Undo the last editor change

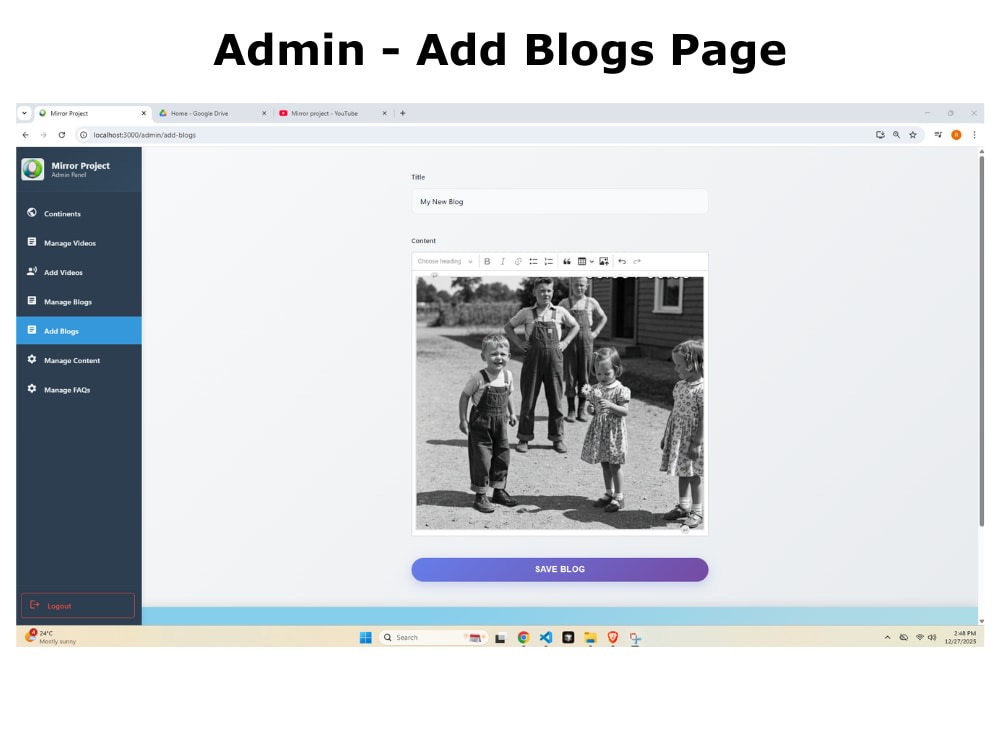click(622, 261)
